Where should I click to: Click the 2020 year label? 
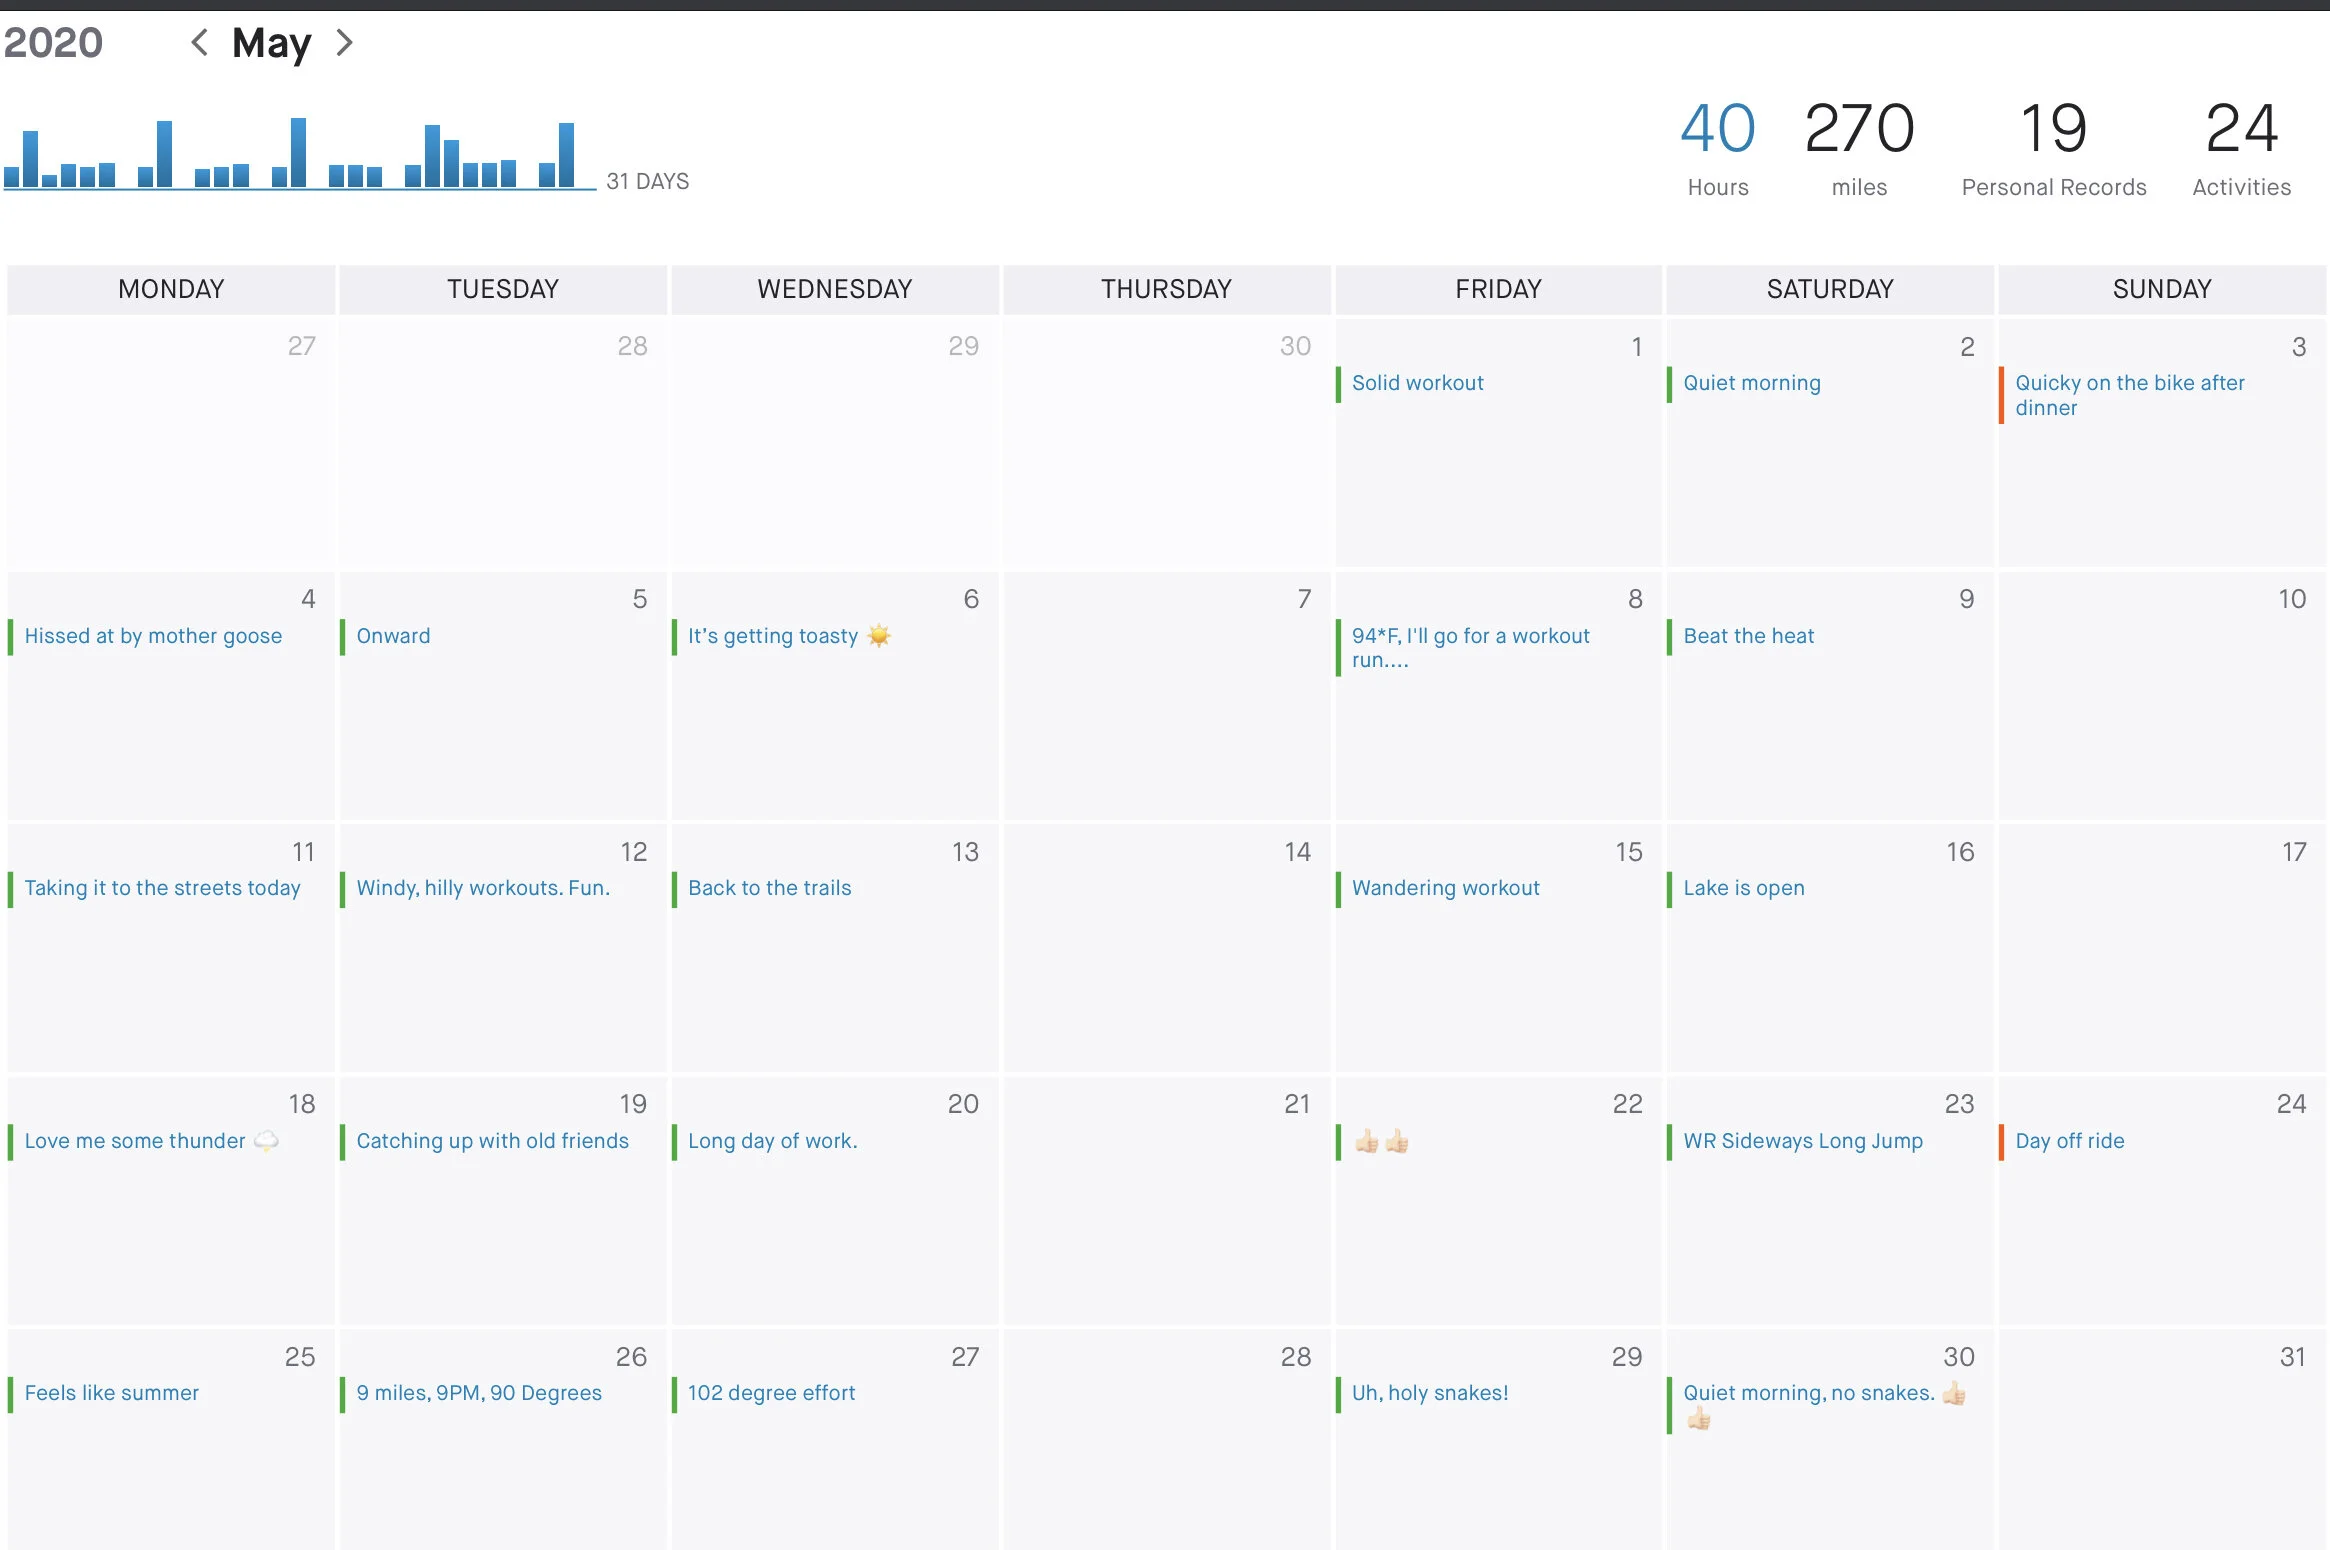click(x=53, y=42)
